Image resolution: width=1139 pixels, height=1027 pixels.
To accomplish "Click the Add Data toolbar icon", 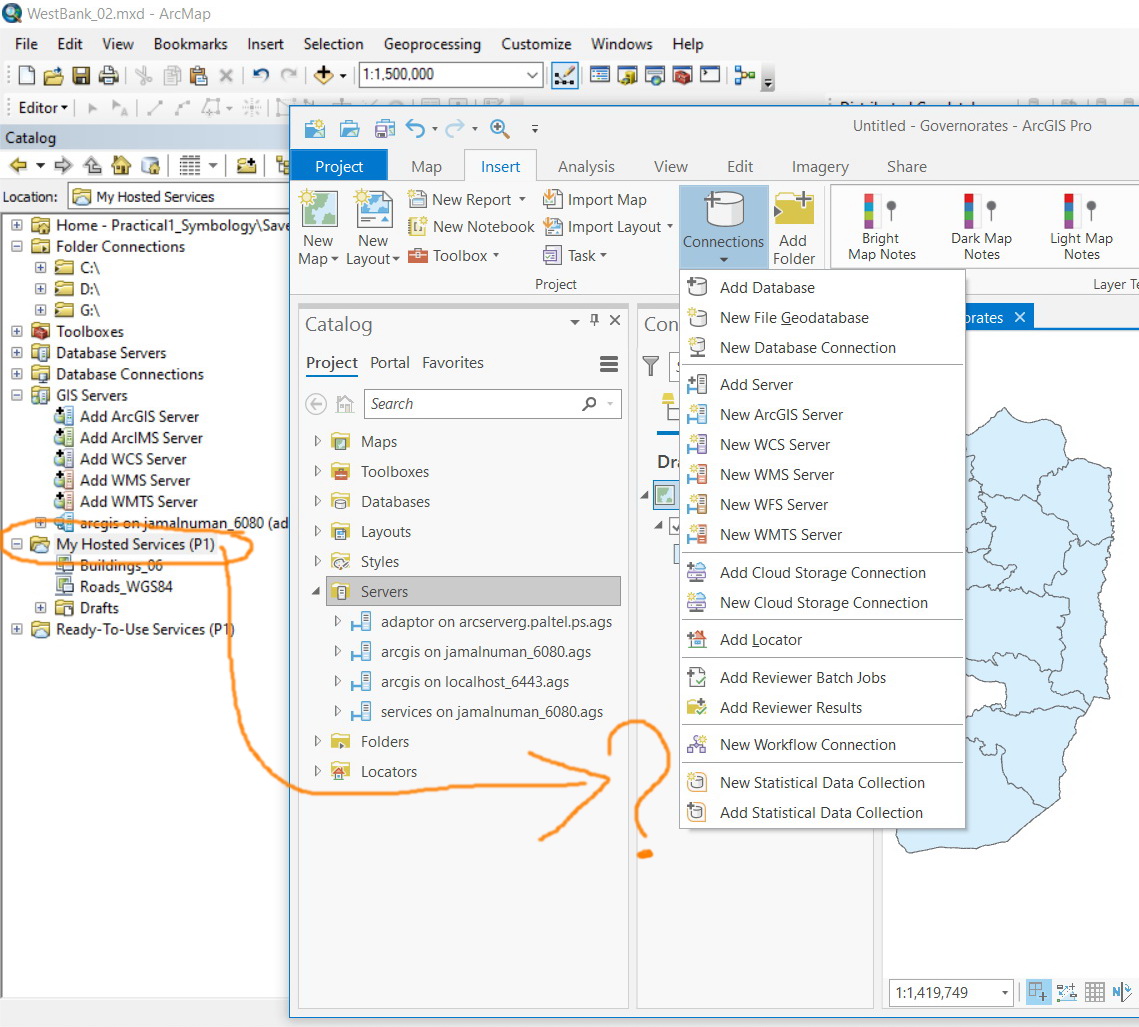I will (x=323, y=75).
